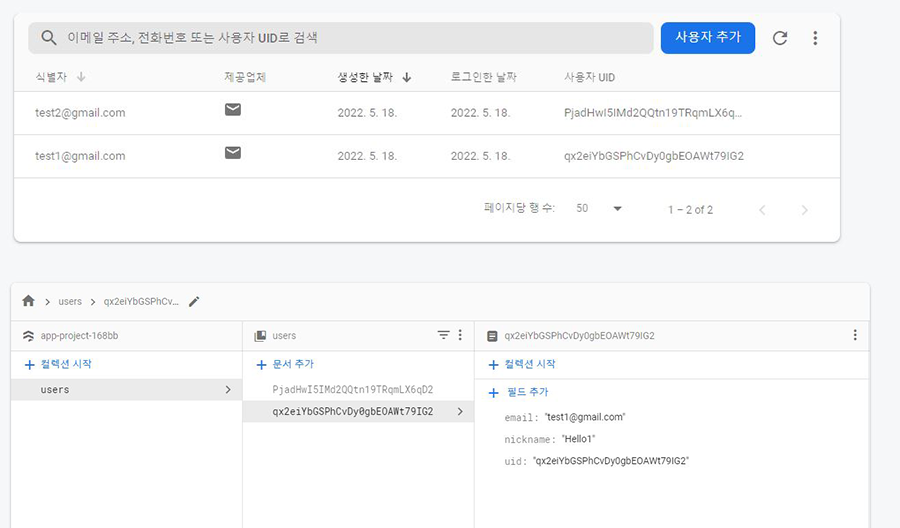This screenshot has height=528, width=900.
Task: Refresh the user list
Action: pyautogui.click(x=779, y=38)
